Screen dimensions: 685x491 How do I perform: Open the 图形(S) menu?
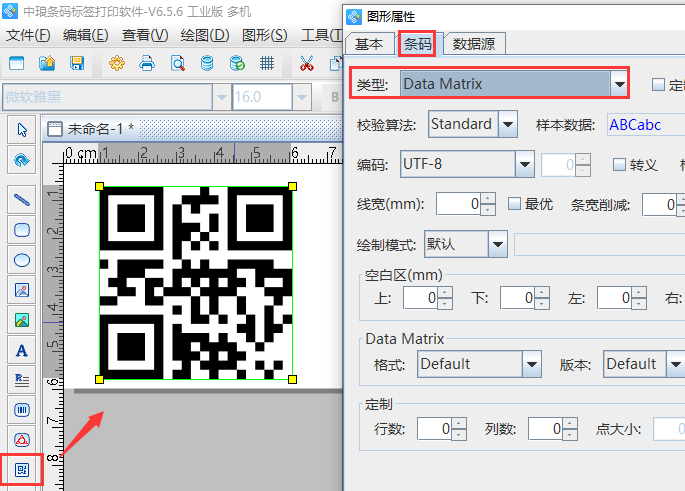pos(265,35)
